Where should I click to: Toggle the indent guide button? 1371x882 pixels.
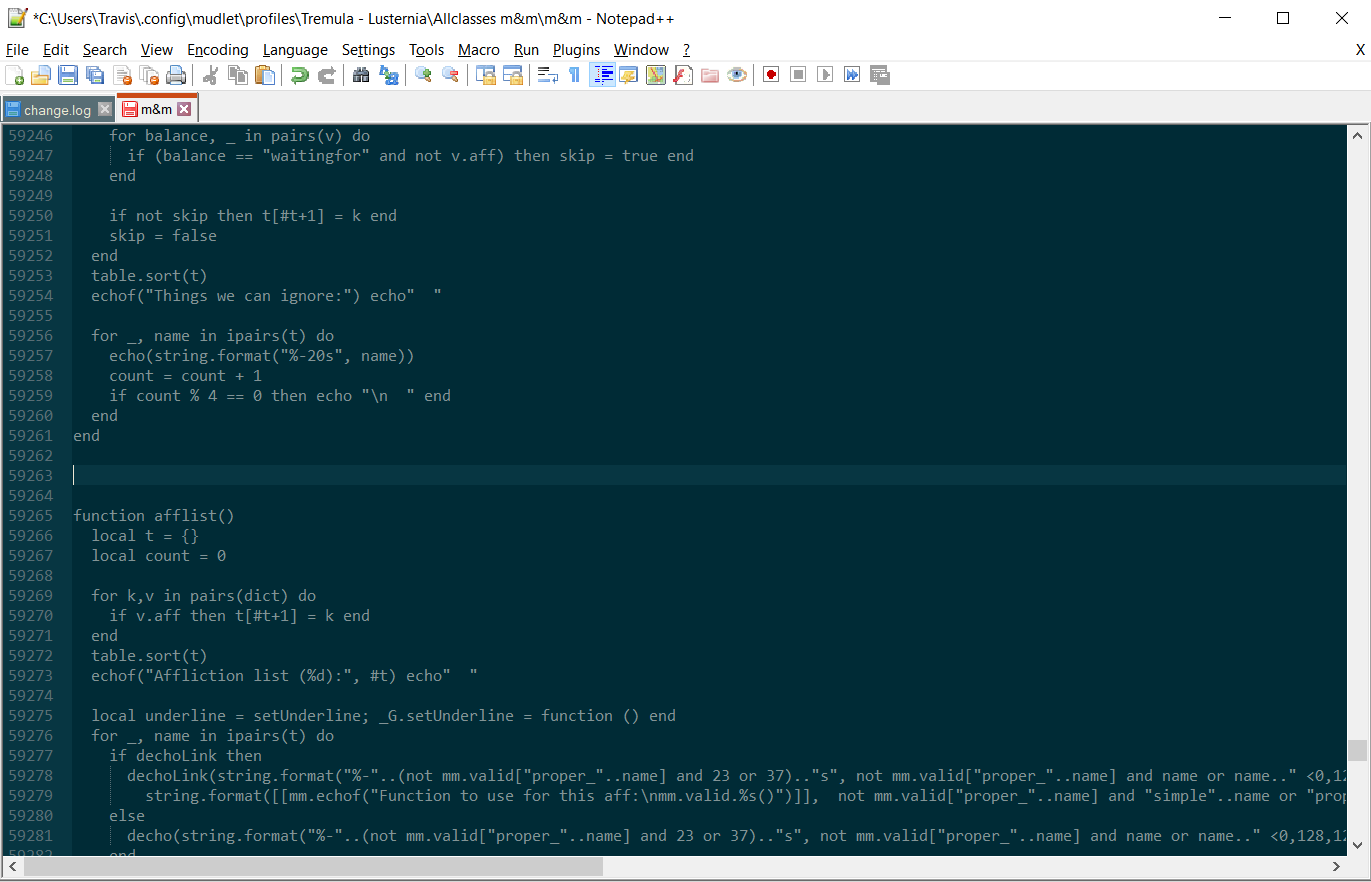point(602,75)
